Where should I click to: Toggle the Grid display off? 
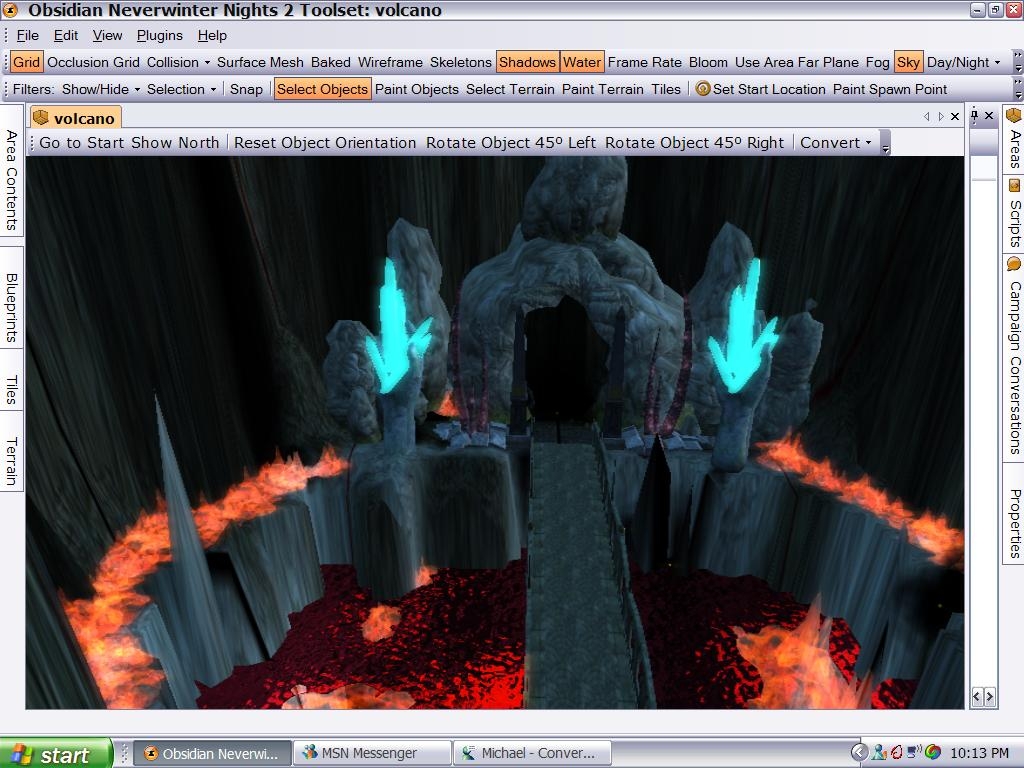click(x=26, y=62)
